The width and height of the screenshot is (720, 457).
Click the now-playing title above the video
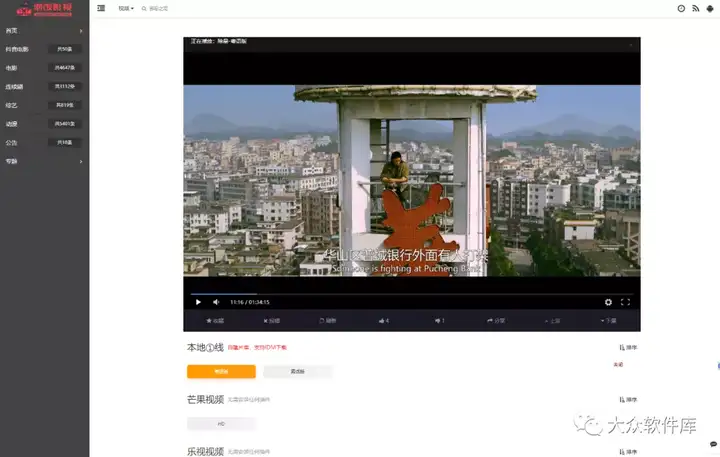click(x=219, y=41)
